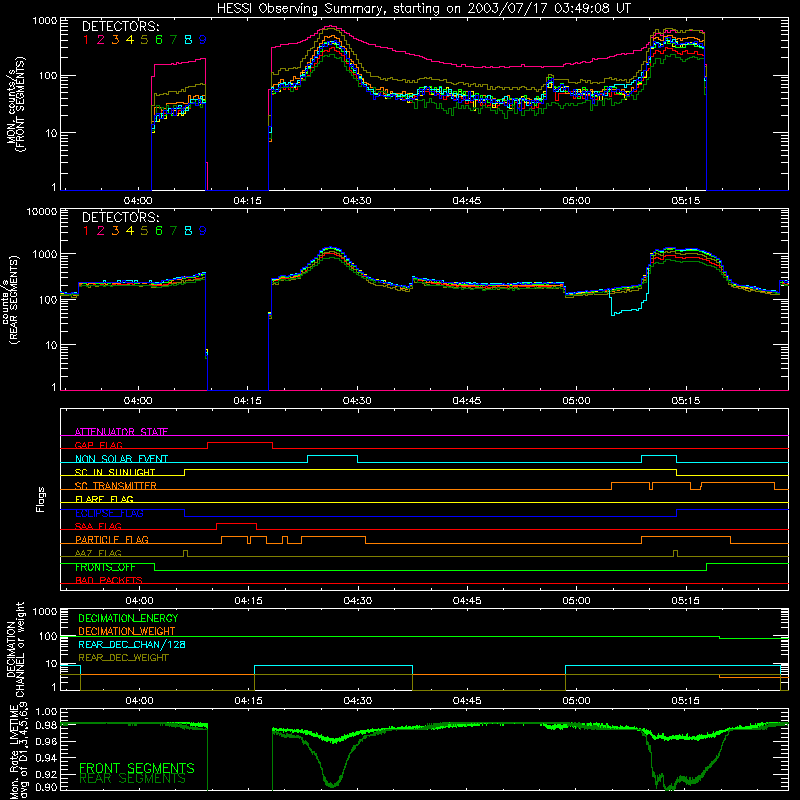Viewport: 800px width, 800px height.
Task: Click the 05:15 tick under the front segments plot
Action: (686, 201)
